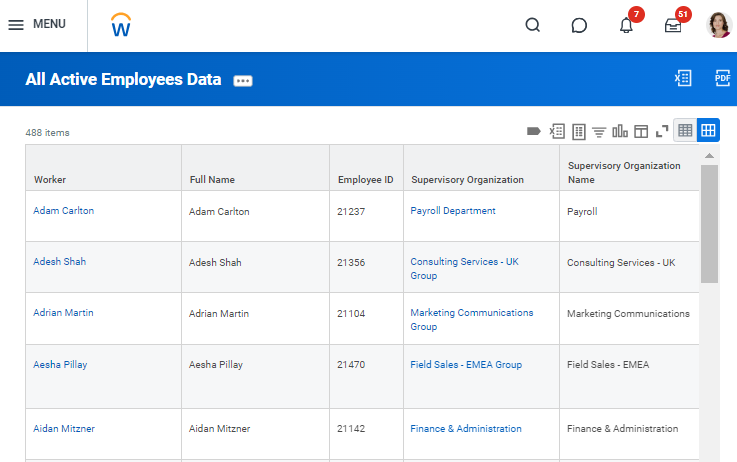The image size is (737, 462).
Task: Open the search magnifier icon
Action: (533, 25)
